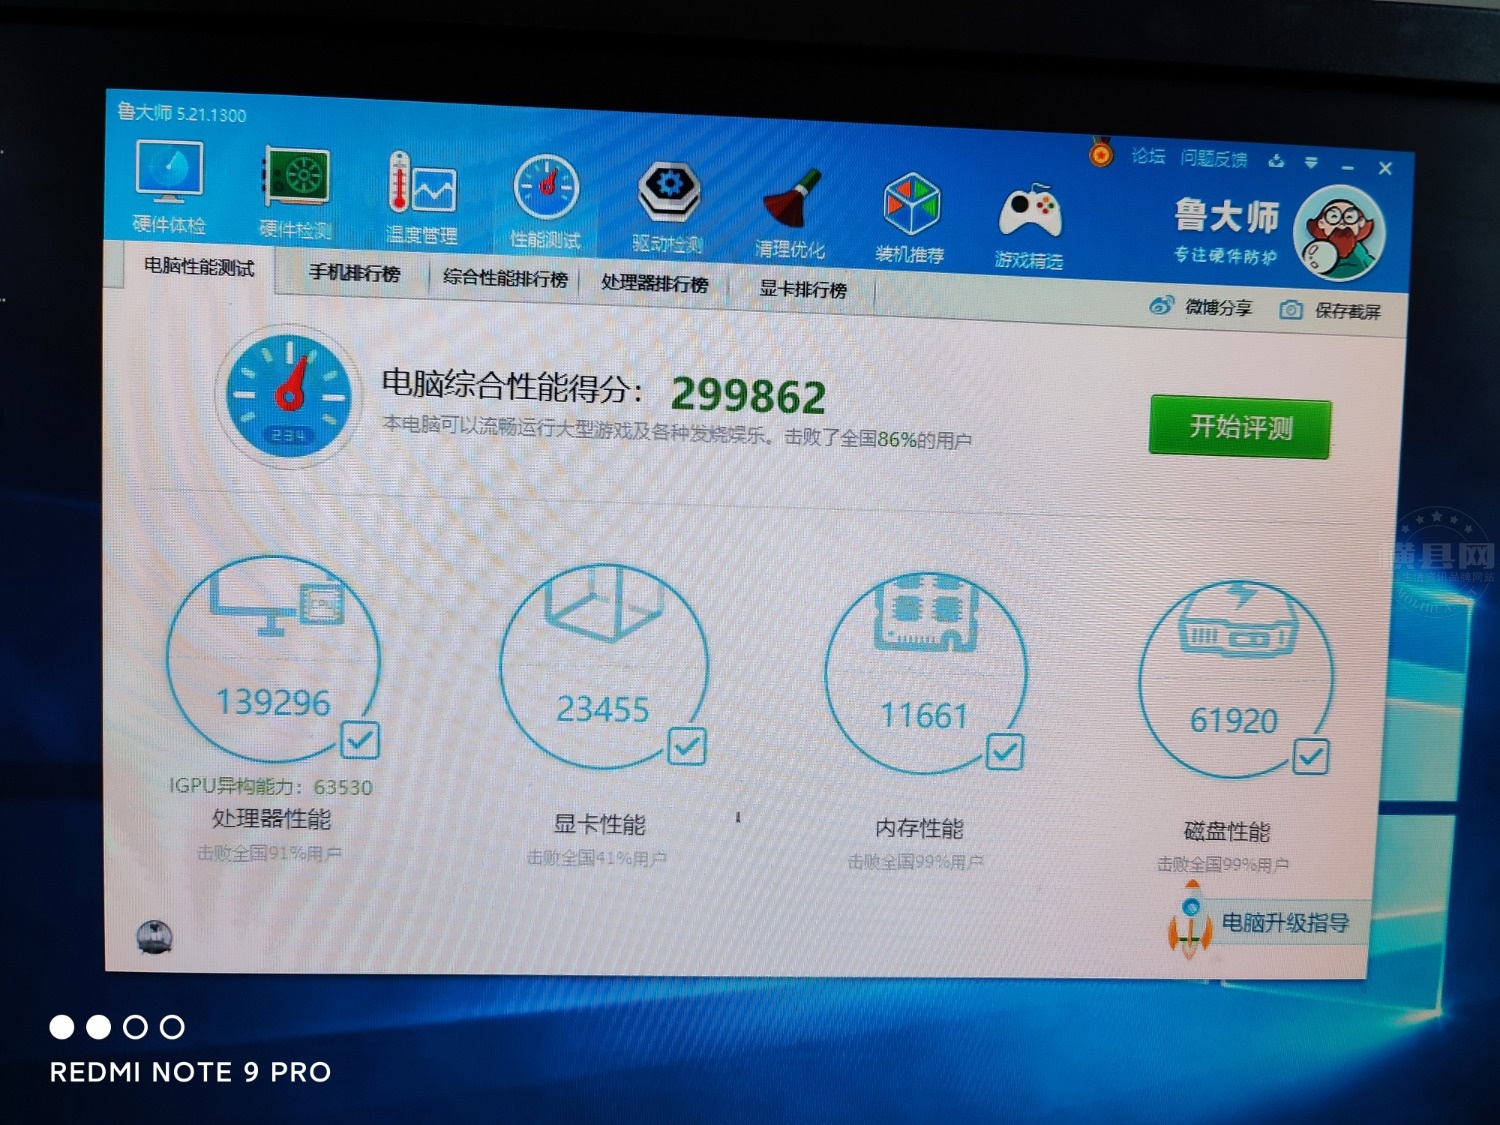Screen dimensions: 1500x1125
Task: Click the graphics card cube icon above 23455
Action: coord(603,602)
